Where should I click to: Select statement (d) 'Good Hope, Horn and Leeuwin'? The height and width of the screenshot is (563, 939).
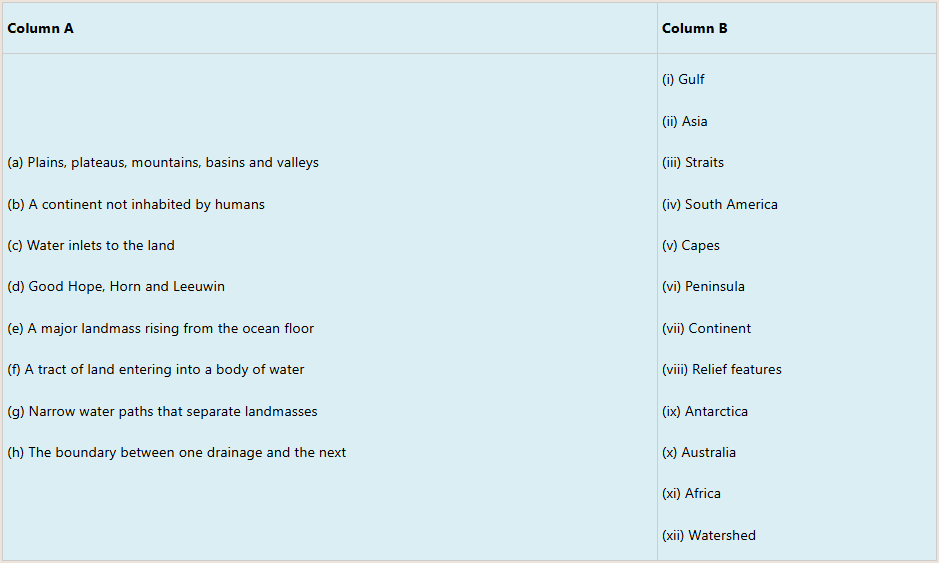[116, 286]
